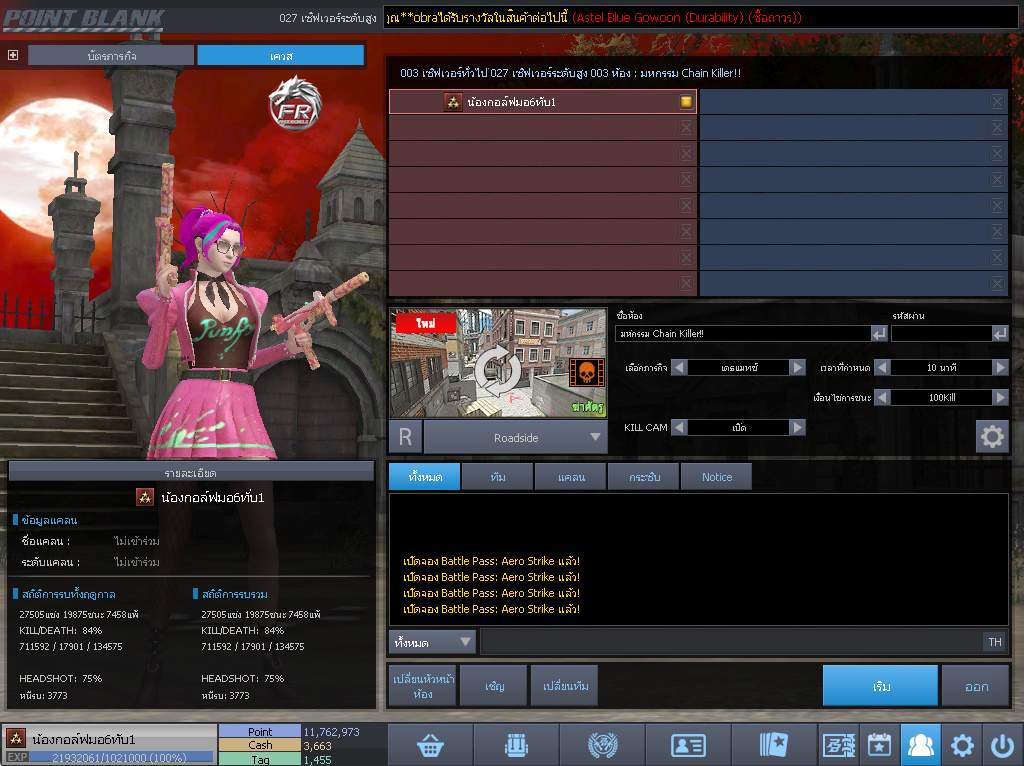
Task: Switch to the Notice chat tab
Action: pyautogui.click(x=716, y=477)
